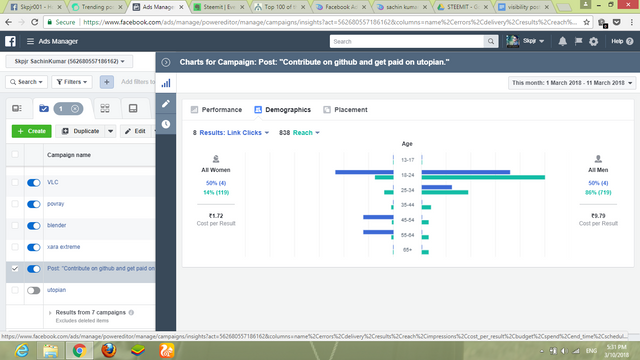Click the Edit button
The height and width of the screenshot is (360, 640).
(x=136, y=131)
